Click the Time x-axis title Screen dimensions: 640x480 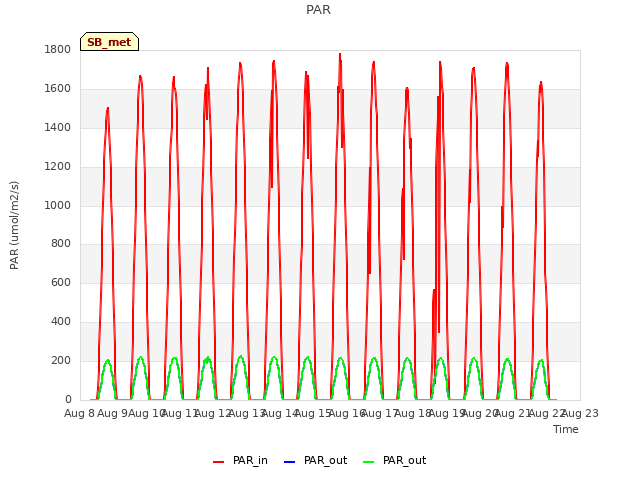pos(566,429)
